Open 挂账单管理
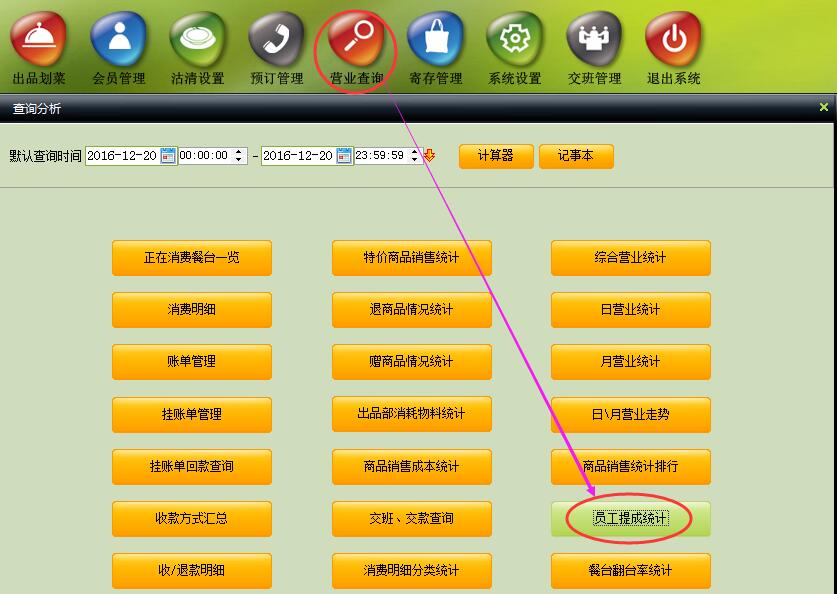The image size is (837, 594). (192, 414)
